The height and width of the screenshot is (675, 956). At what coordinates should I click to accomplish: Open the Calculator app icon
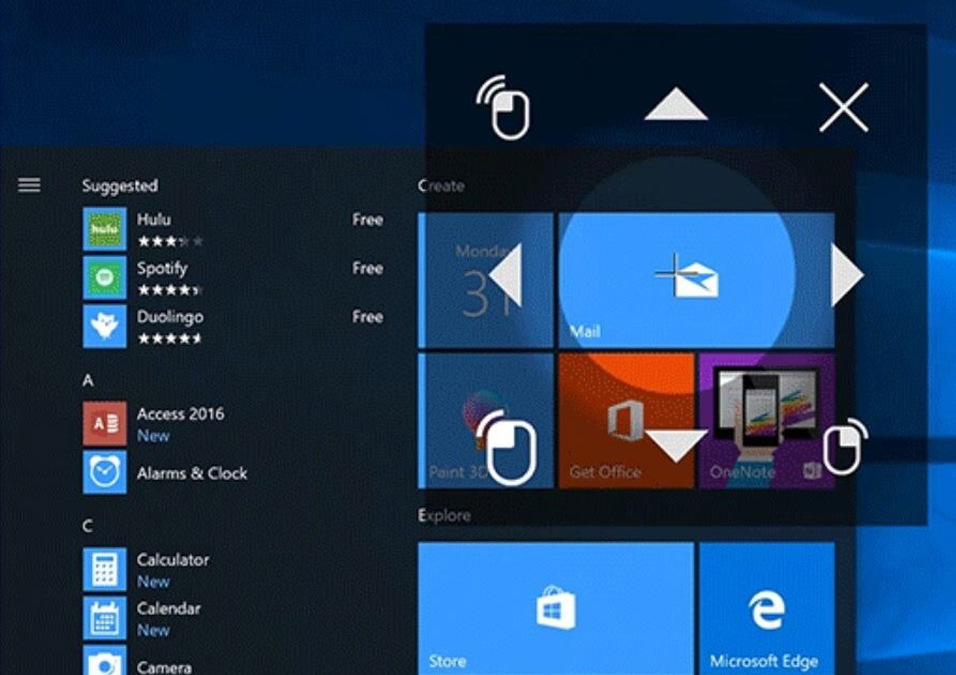[x=105, y=570]
